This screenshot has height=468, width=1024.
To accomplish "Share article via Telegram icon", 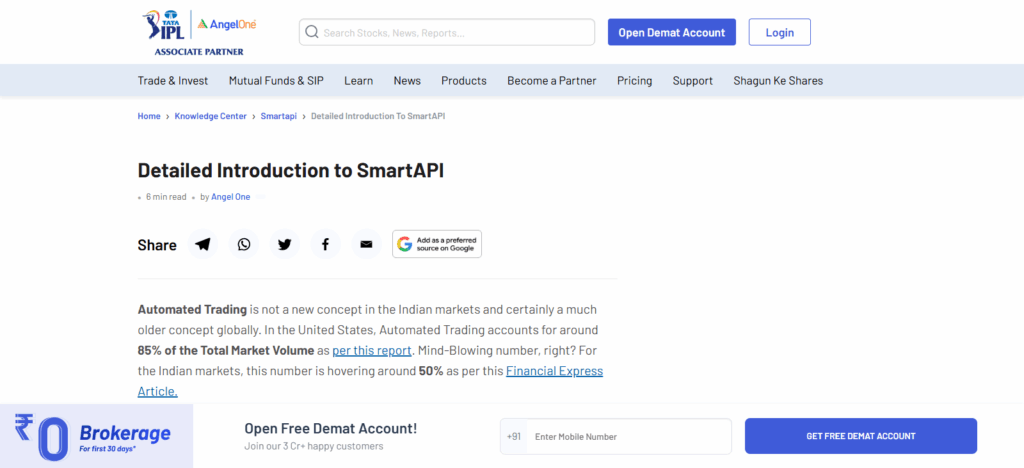I will click(203, 244).
